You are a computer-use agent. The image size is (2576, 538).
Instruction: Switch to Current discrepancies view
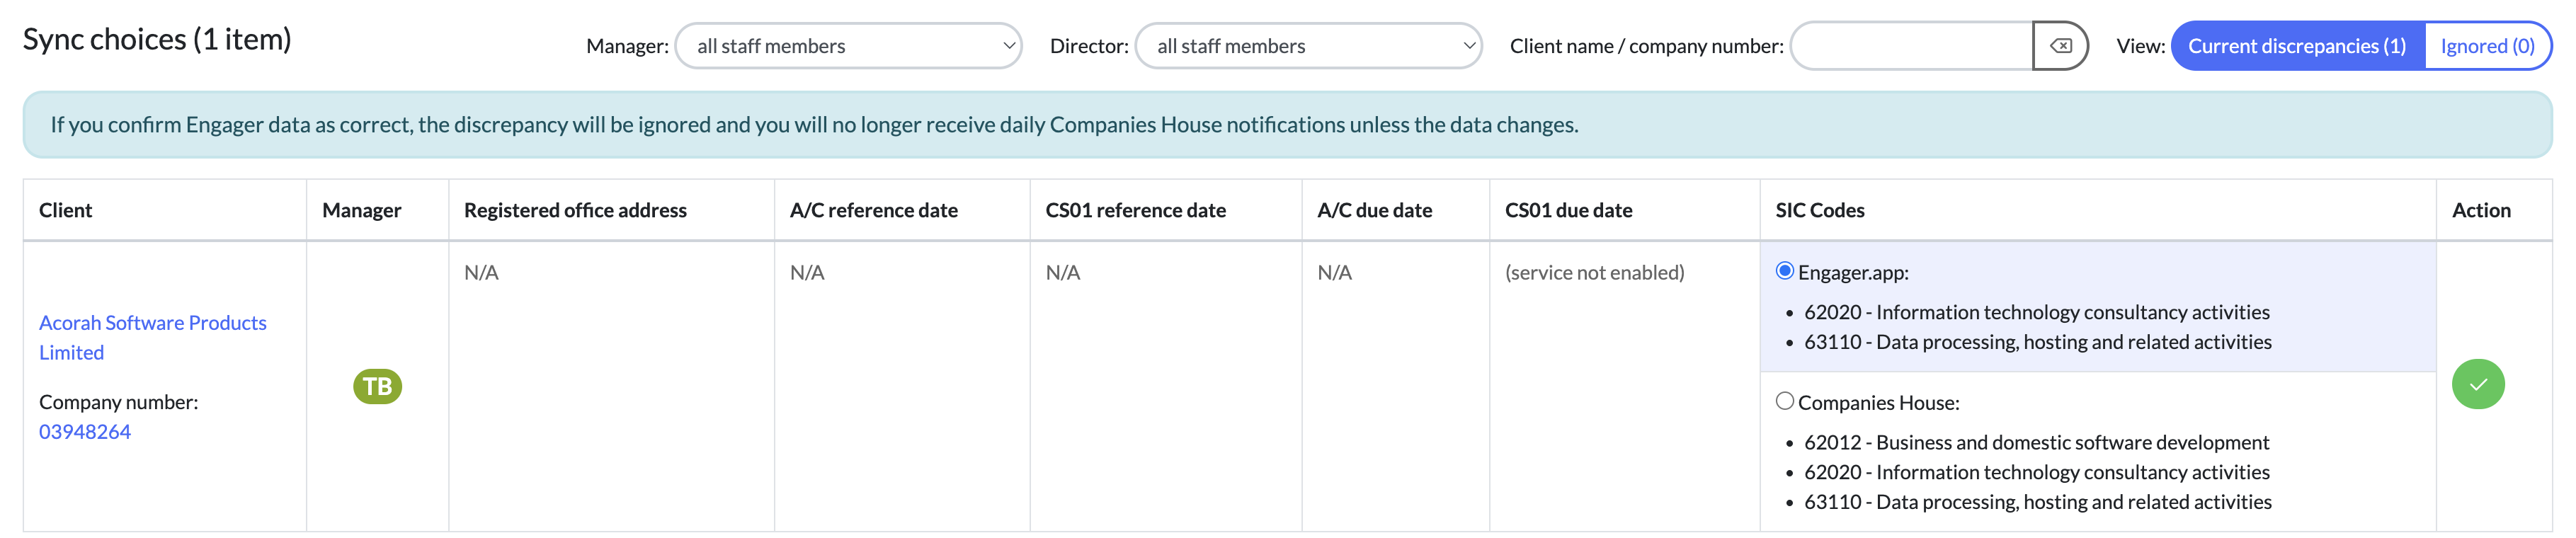point(2296,46)
